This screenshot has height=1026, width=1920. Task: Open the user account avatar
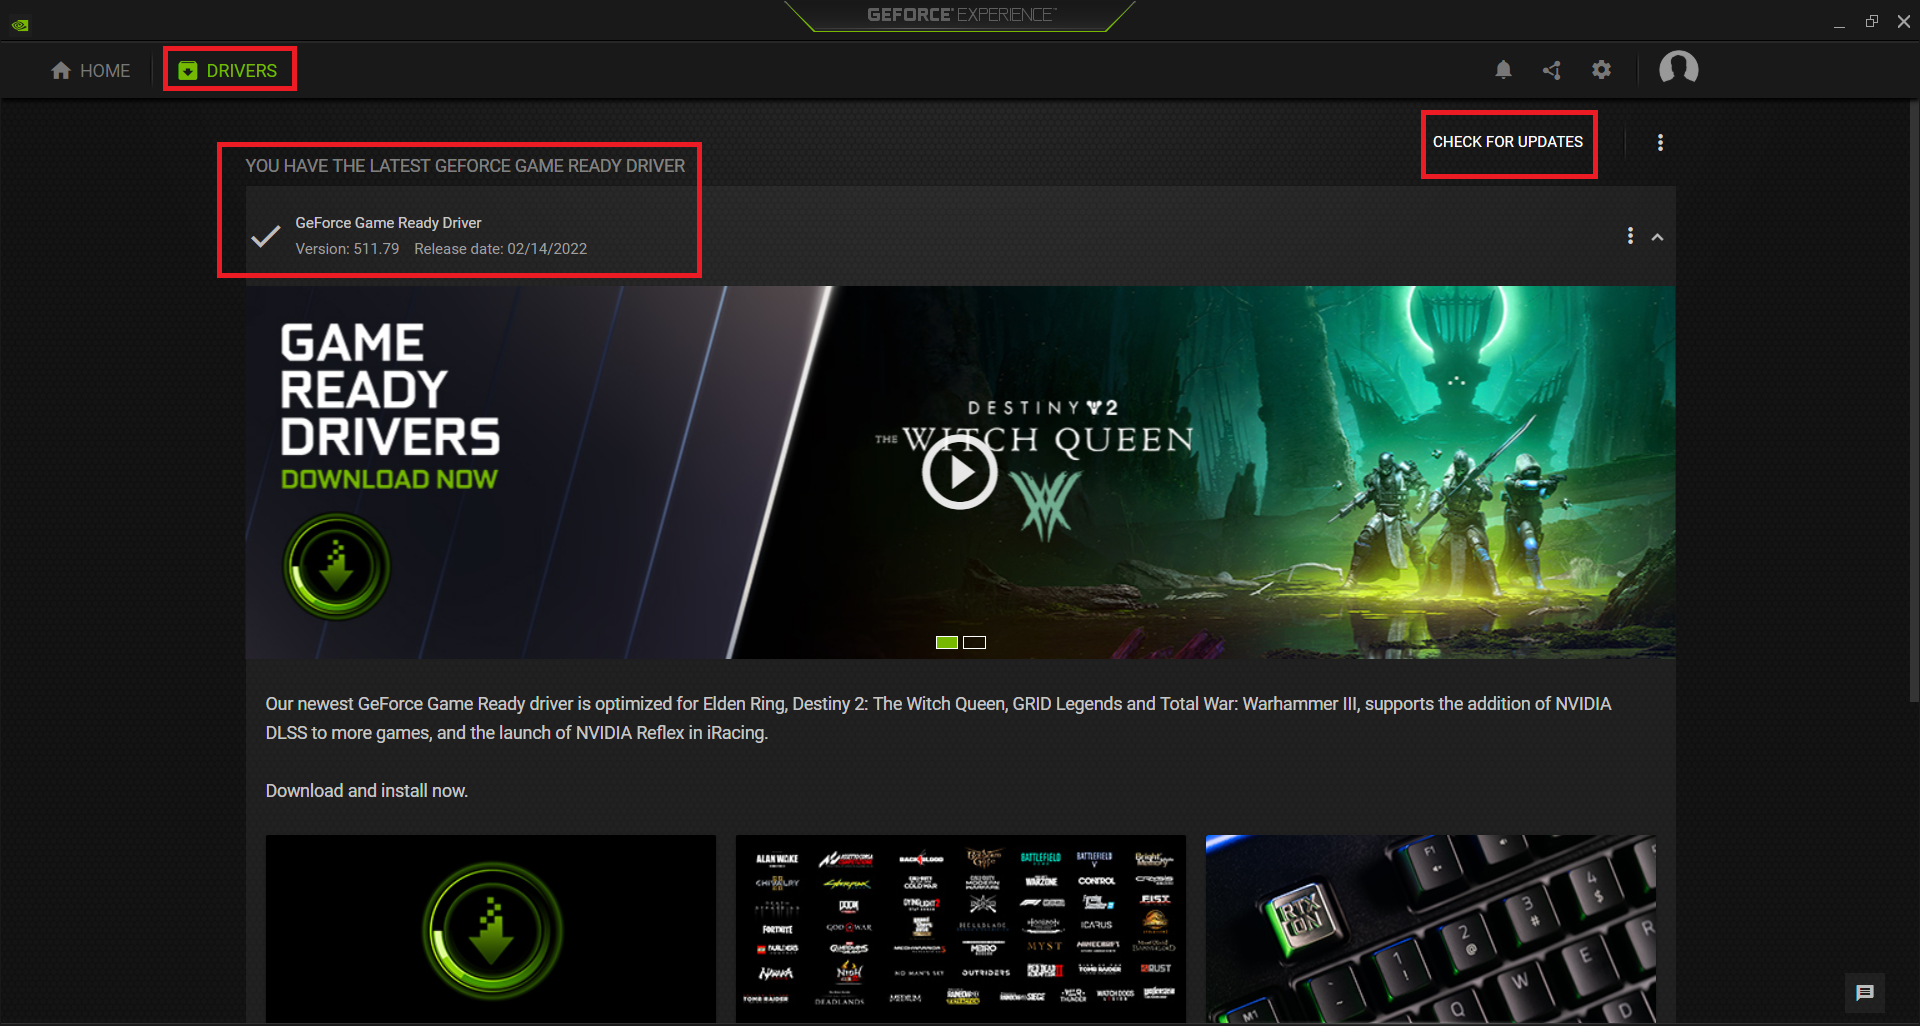tap(1679, 69)
